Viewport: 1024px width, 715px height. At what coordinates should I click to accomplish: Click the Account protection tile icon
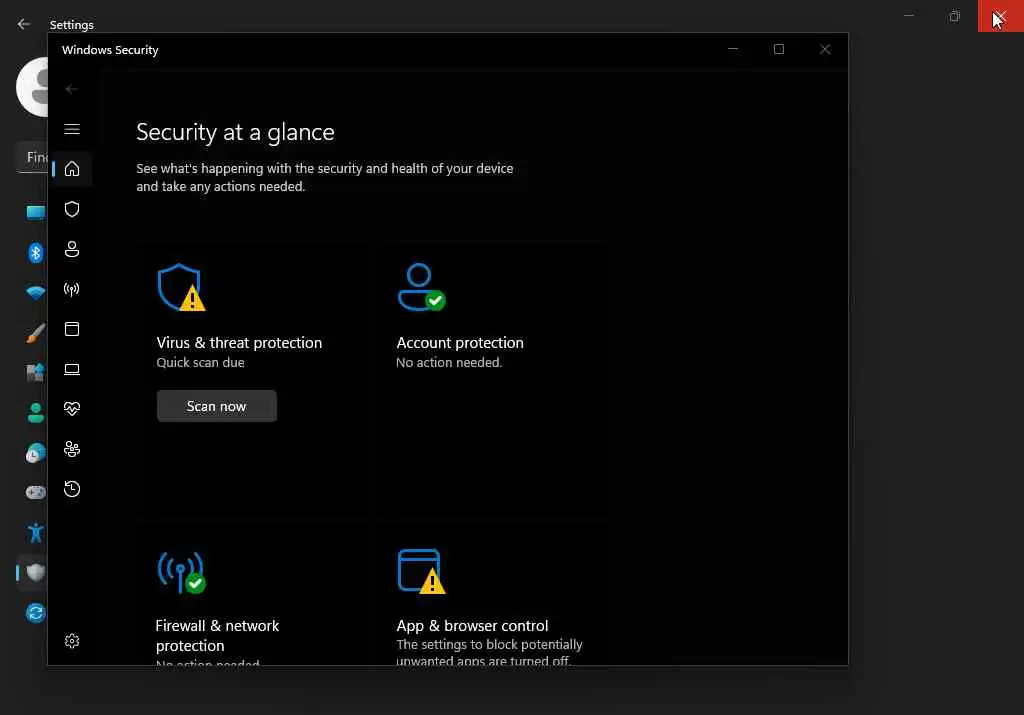(421, 287)
